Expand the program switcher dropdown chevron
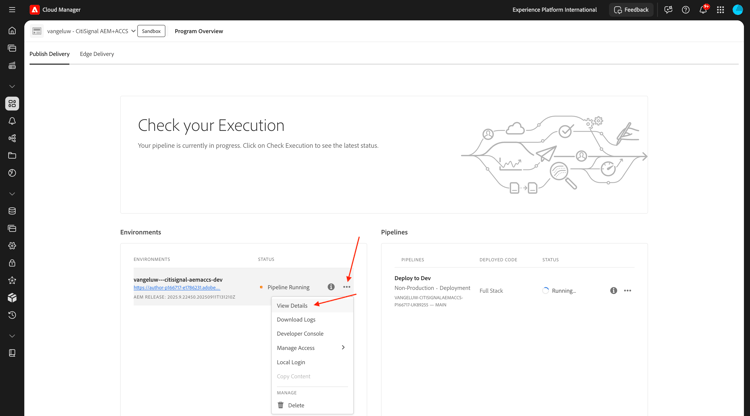 pyautogui.click(x=134, y=31)
